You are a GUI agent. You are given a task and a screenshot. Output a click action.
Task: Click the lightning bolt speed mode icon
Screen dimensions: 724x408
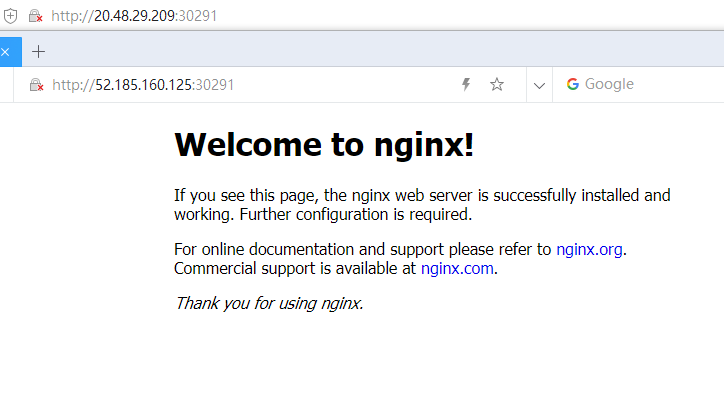point(465,85)
